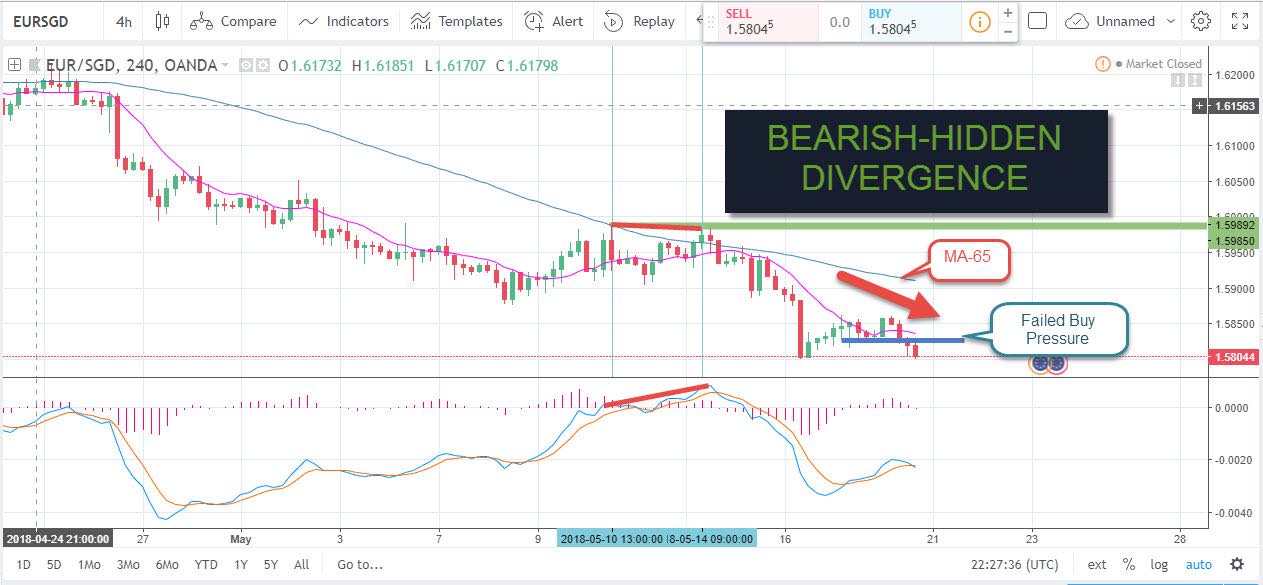Open the Compare symbols tool
1263x585 pixels.
[232, 21]
